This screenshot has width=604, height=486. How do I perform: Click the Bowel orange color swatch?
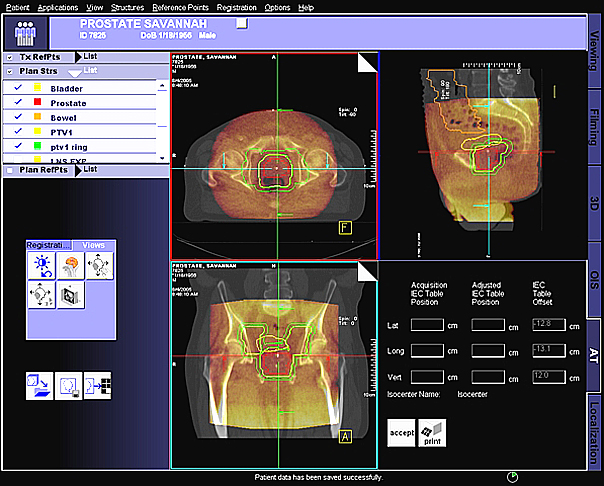coord(37,117)
